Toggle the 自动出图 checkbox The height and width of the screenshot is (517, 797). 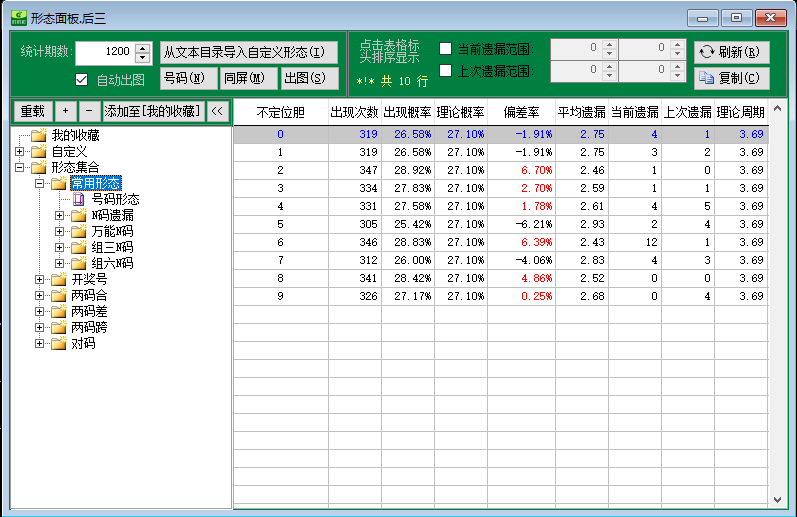point(82,80)
